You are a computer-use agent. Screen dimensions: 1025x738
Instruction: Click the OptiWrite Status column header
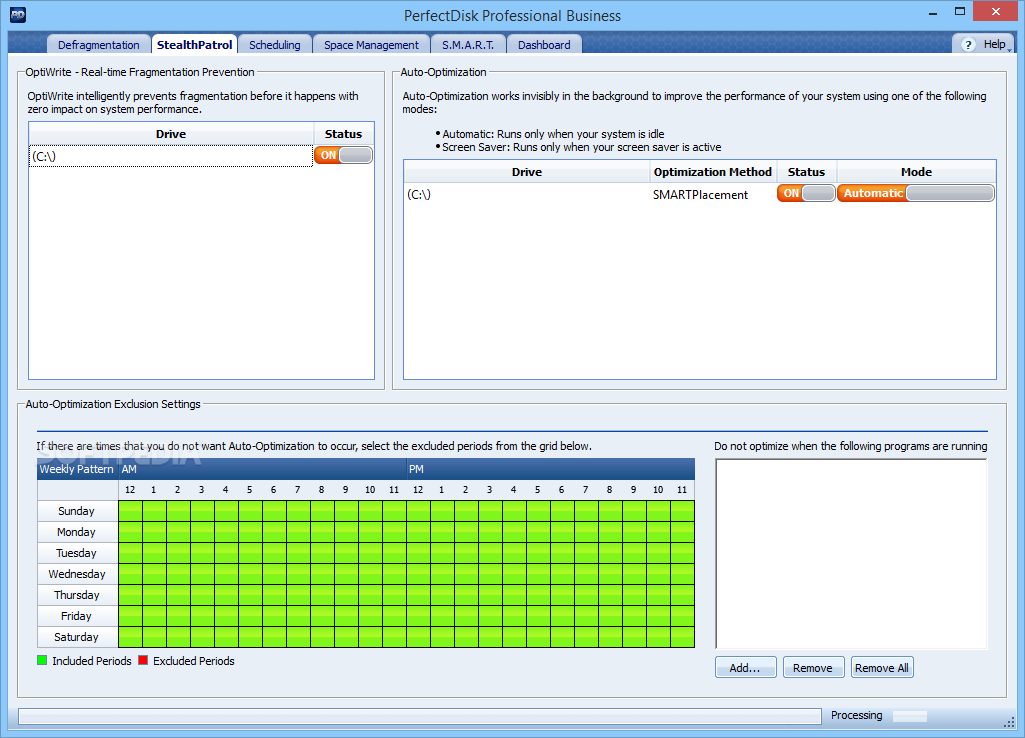point(343,133)
